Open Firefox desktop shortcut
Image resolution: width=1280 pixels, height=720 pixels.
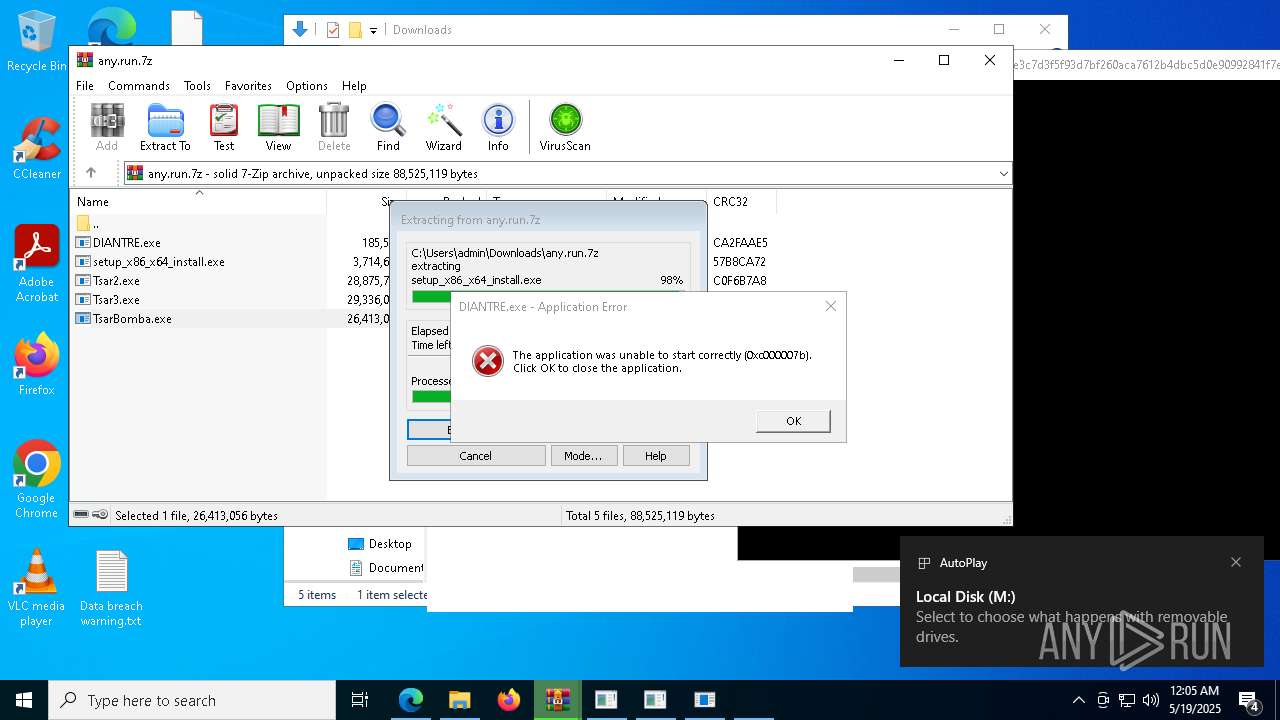point(37,365)
